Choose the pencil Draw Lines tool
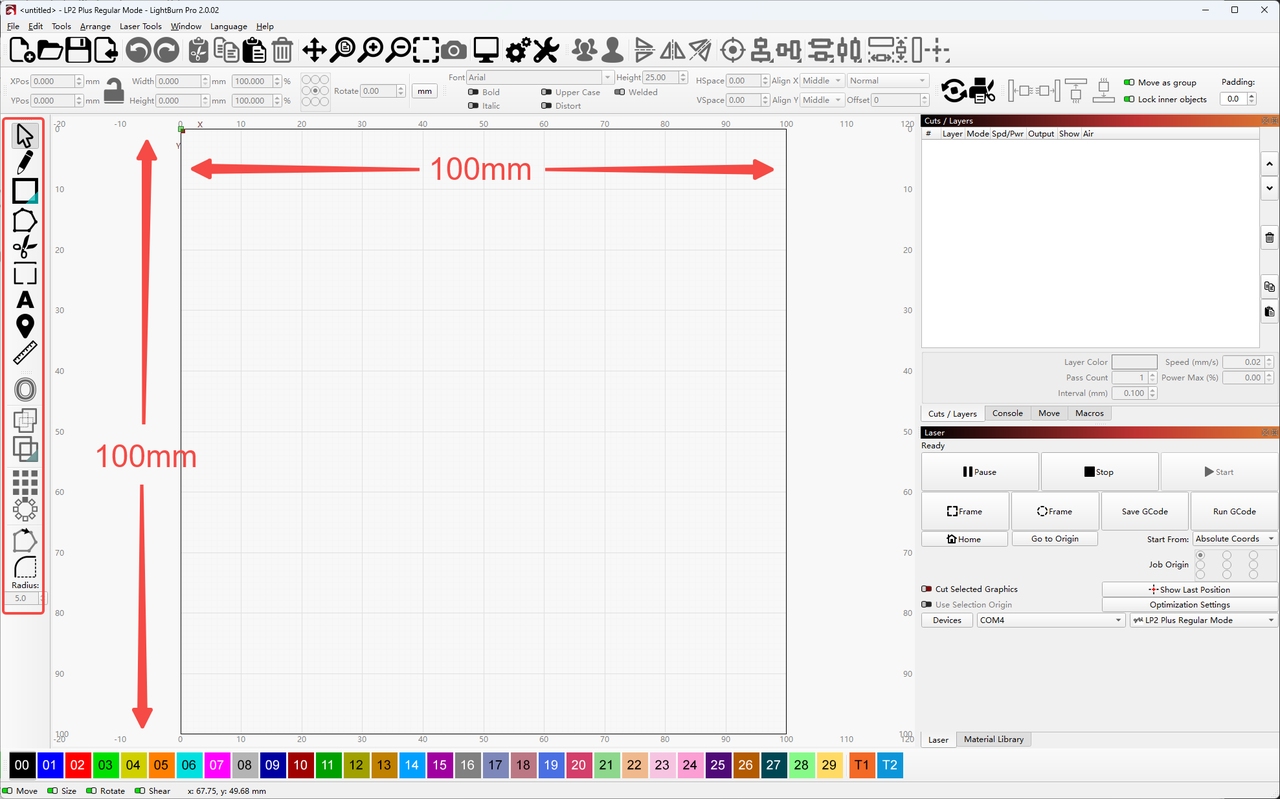Viewport: 1280px width, 799px height. 25,163
